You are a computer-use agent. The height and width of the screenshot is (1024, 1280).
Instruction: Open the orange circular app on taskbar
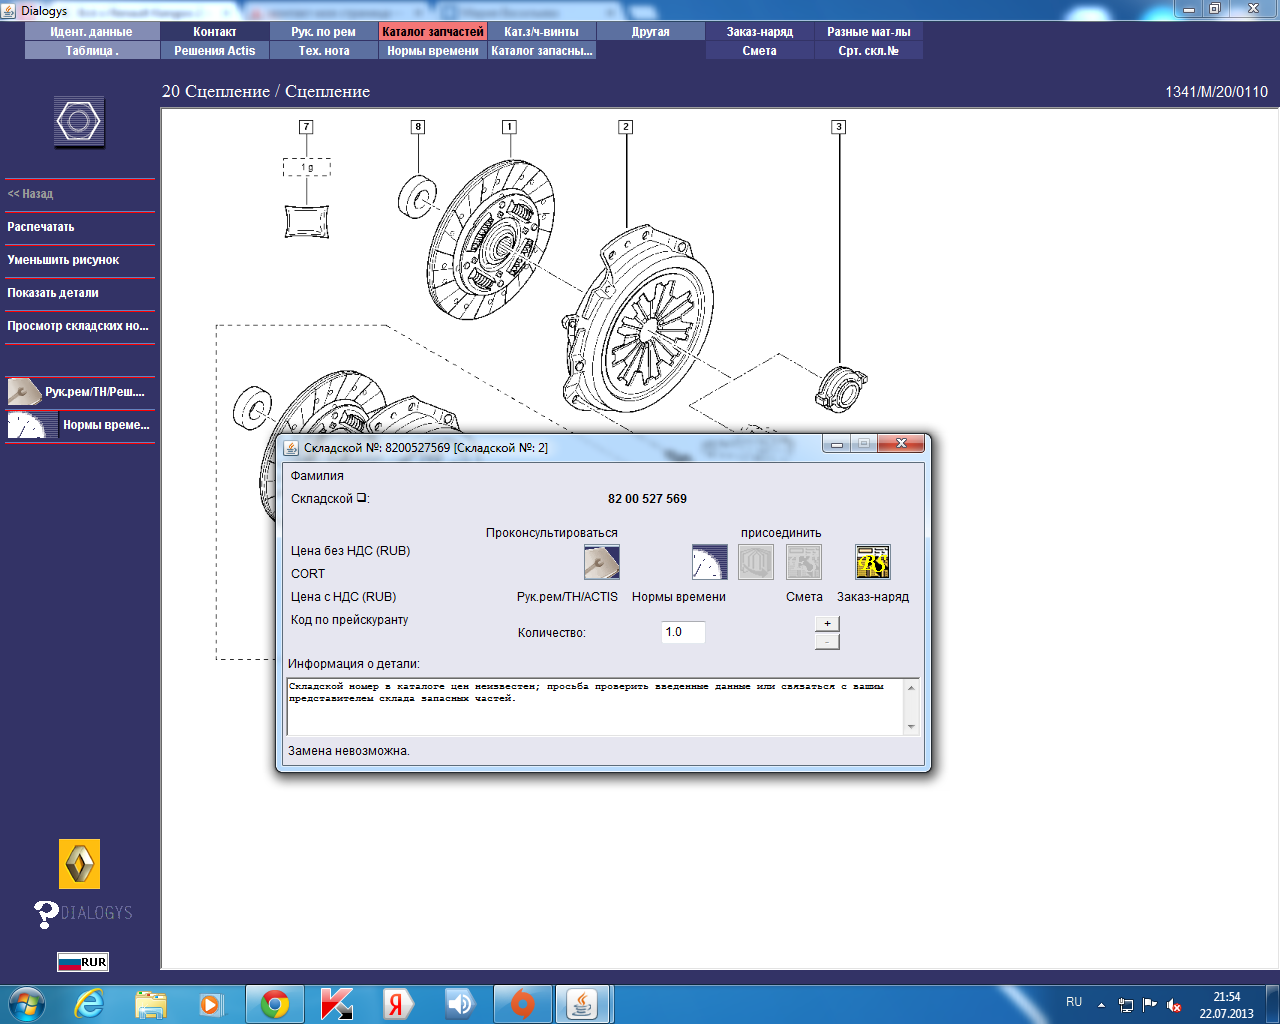click(x=521, y=1004)
